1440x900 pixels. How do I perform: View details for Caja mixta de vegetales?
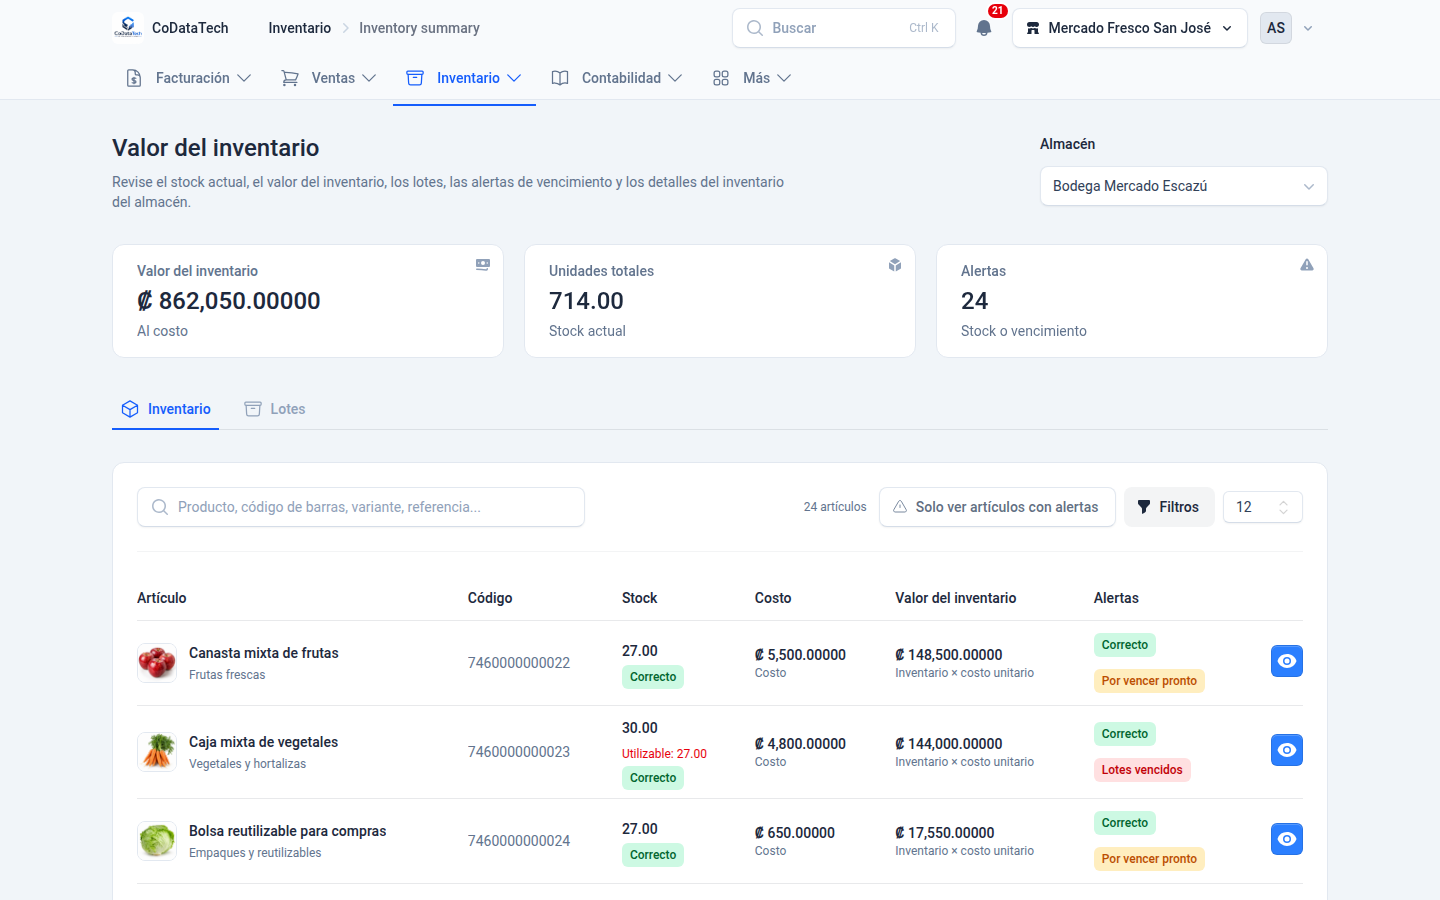click(1286, 750)
